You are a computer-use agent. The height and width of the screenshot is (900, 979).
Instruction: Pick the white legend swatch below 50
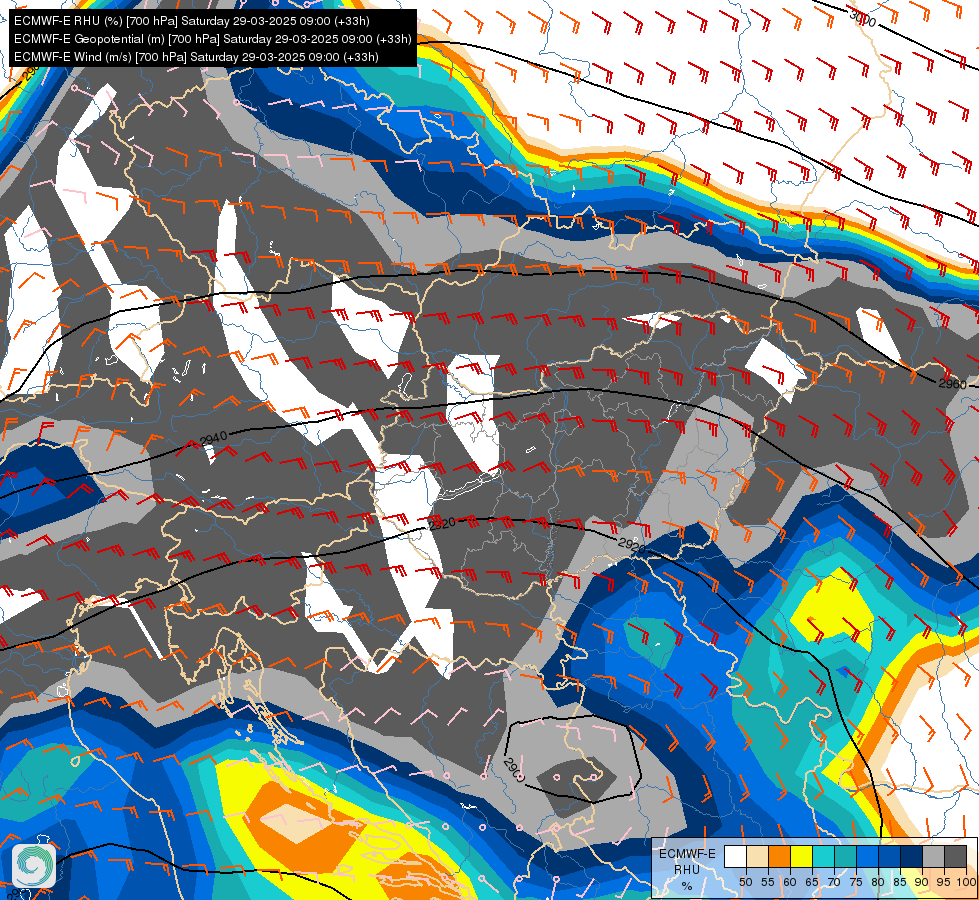click(735, 856)
